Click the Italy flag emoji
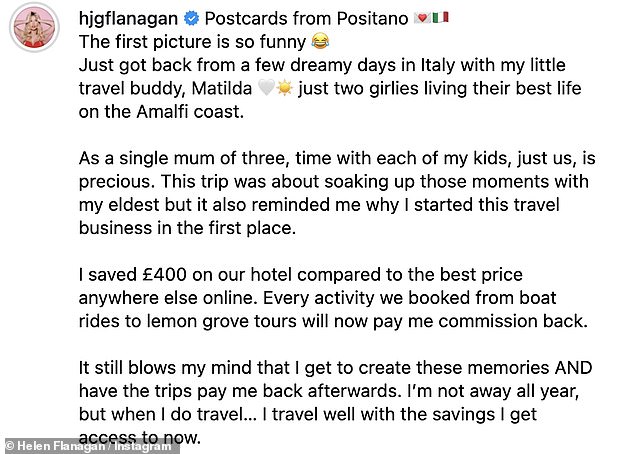Image resolution: width=634 pixels, height=454 pixels. (x=441, y=18)
